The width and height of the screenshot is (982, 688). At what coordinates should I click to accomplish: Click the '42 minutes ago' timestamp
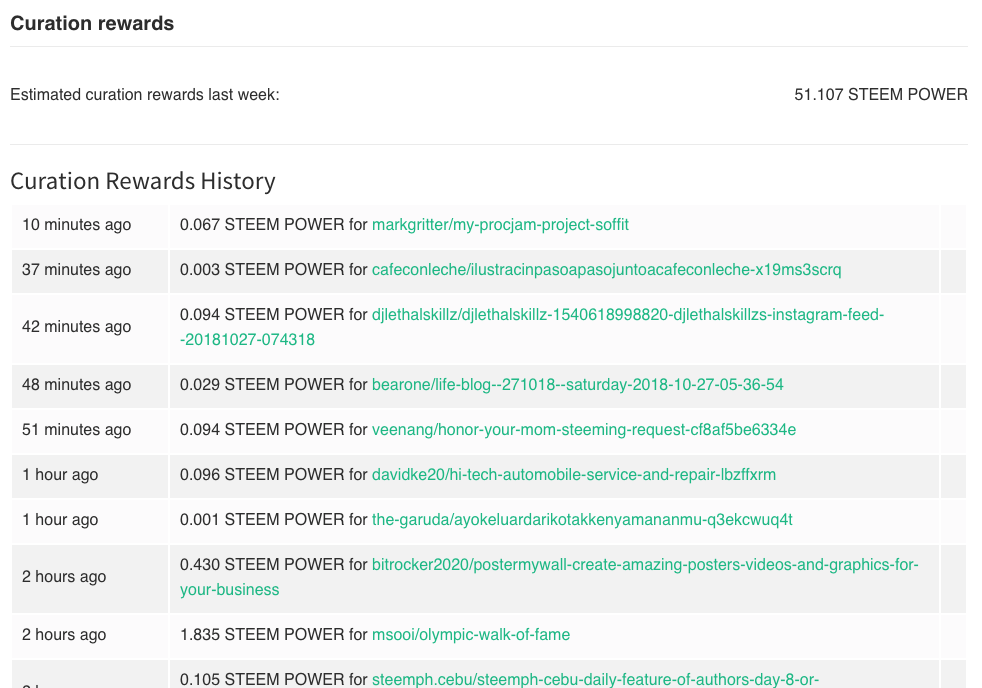76,327
